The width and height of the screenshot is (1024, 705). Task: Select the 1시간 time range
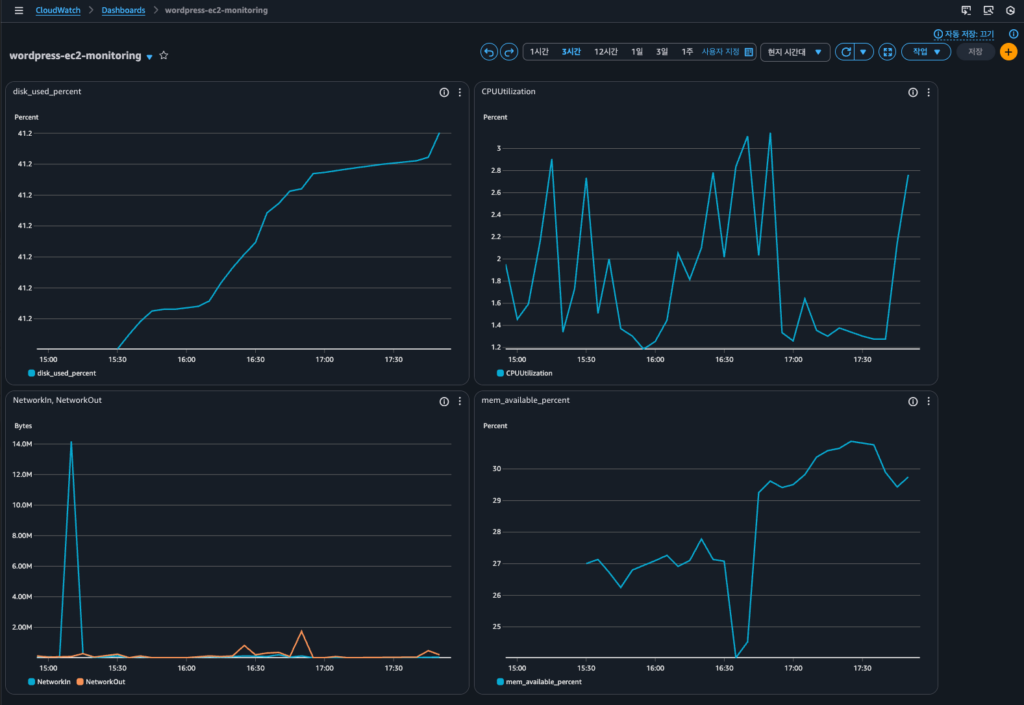click(539, 52)
